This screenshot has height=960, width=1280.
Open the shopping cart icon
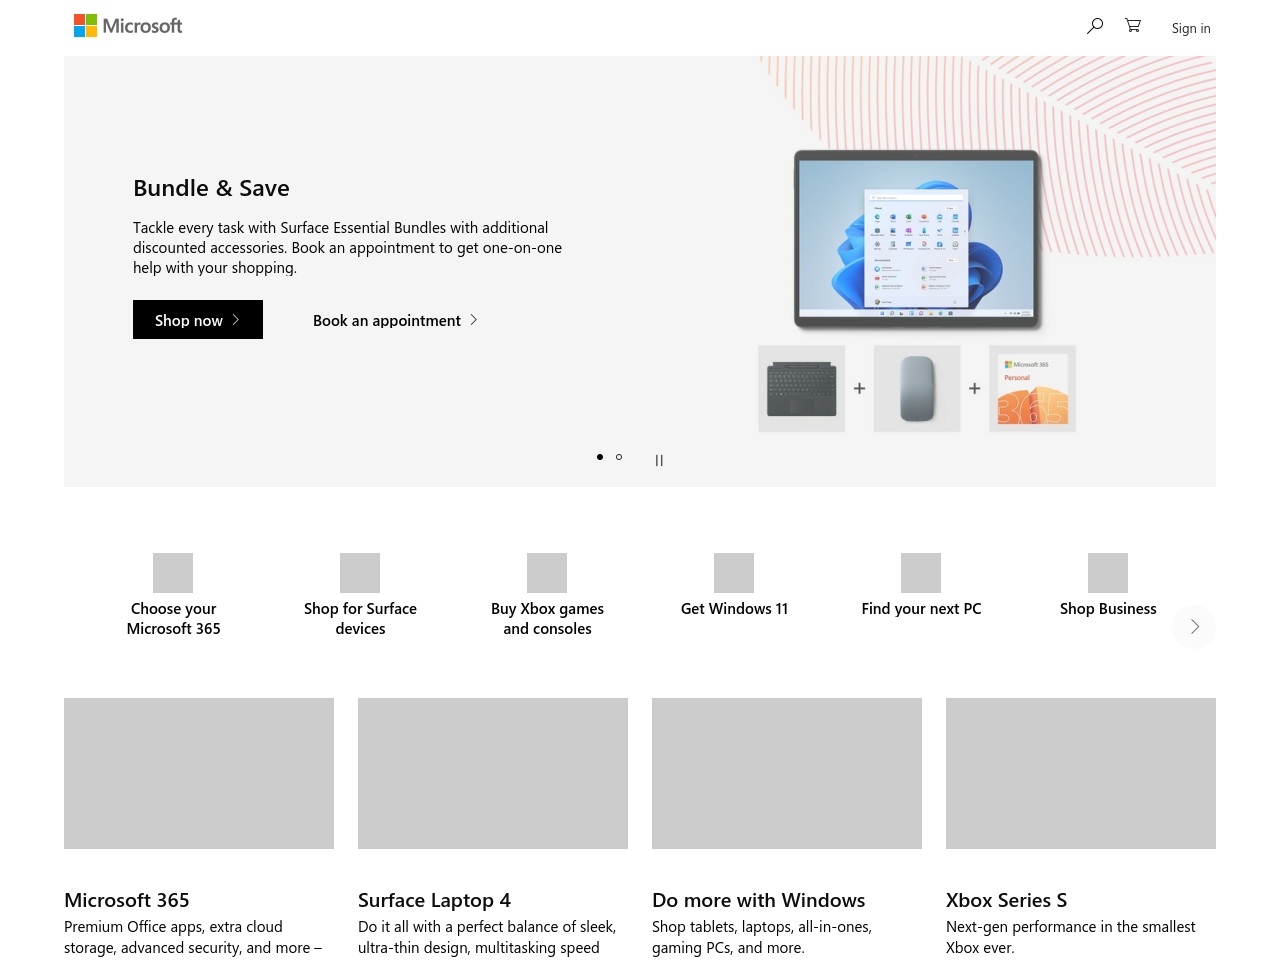[x=1133, y=26]
